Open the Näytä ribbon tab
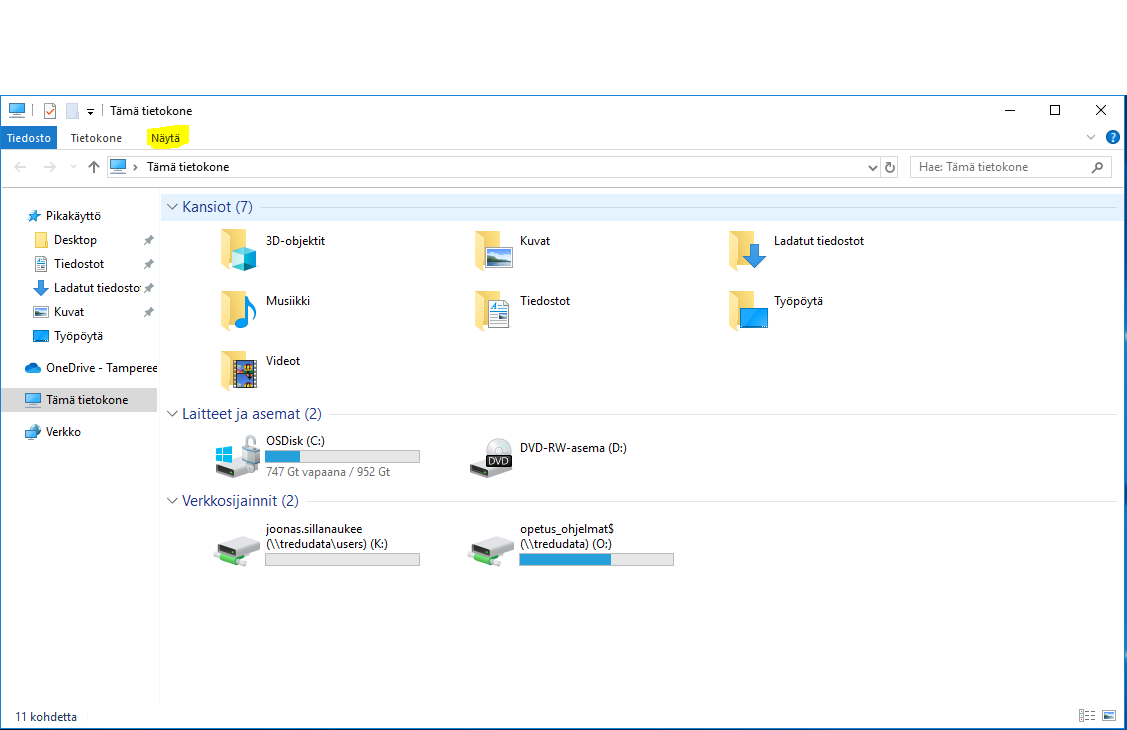The image size is (1127, 730). pyautogui.click(x=166, y=138)
